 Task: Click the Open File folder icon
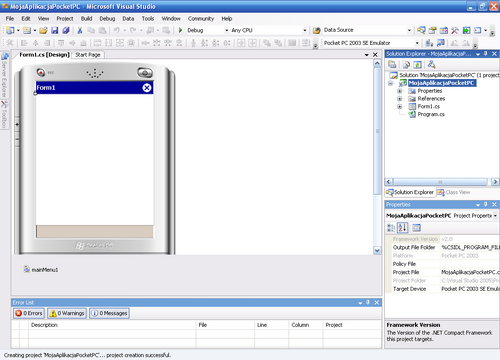[43, 30]
